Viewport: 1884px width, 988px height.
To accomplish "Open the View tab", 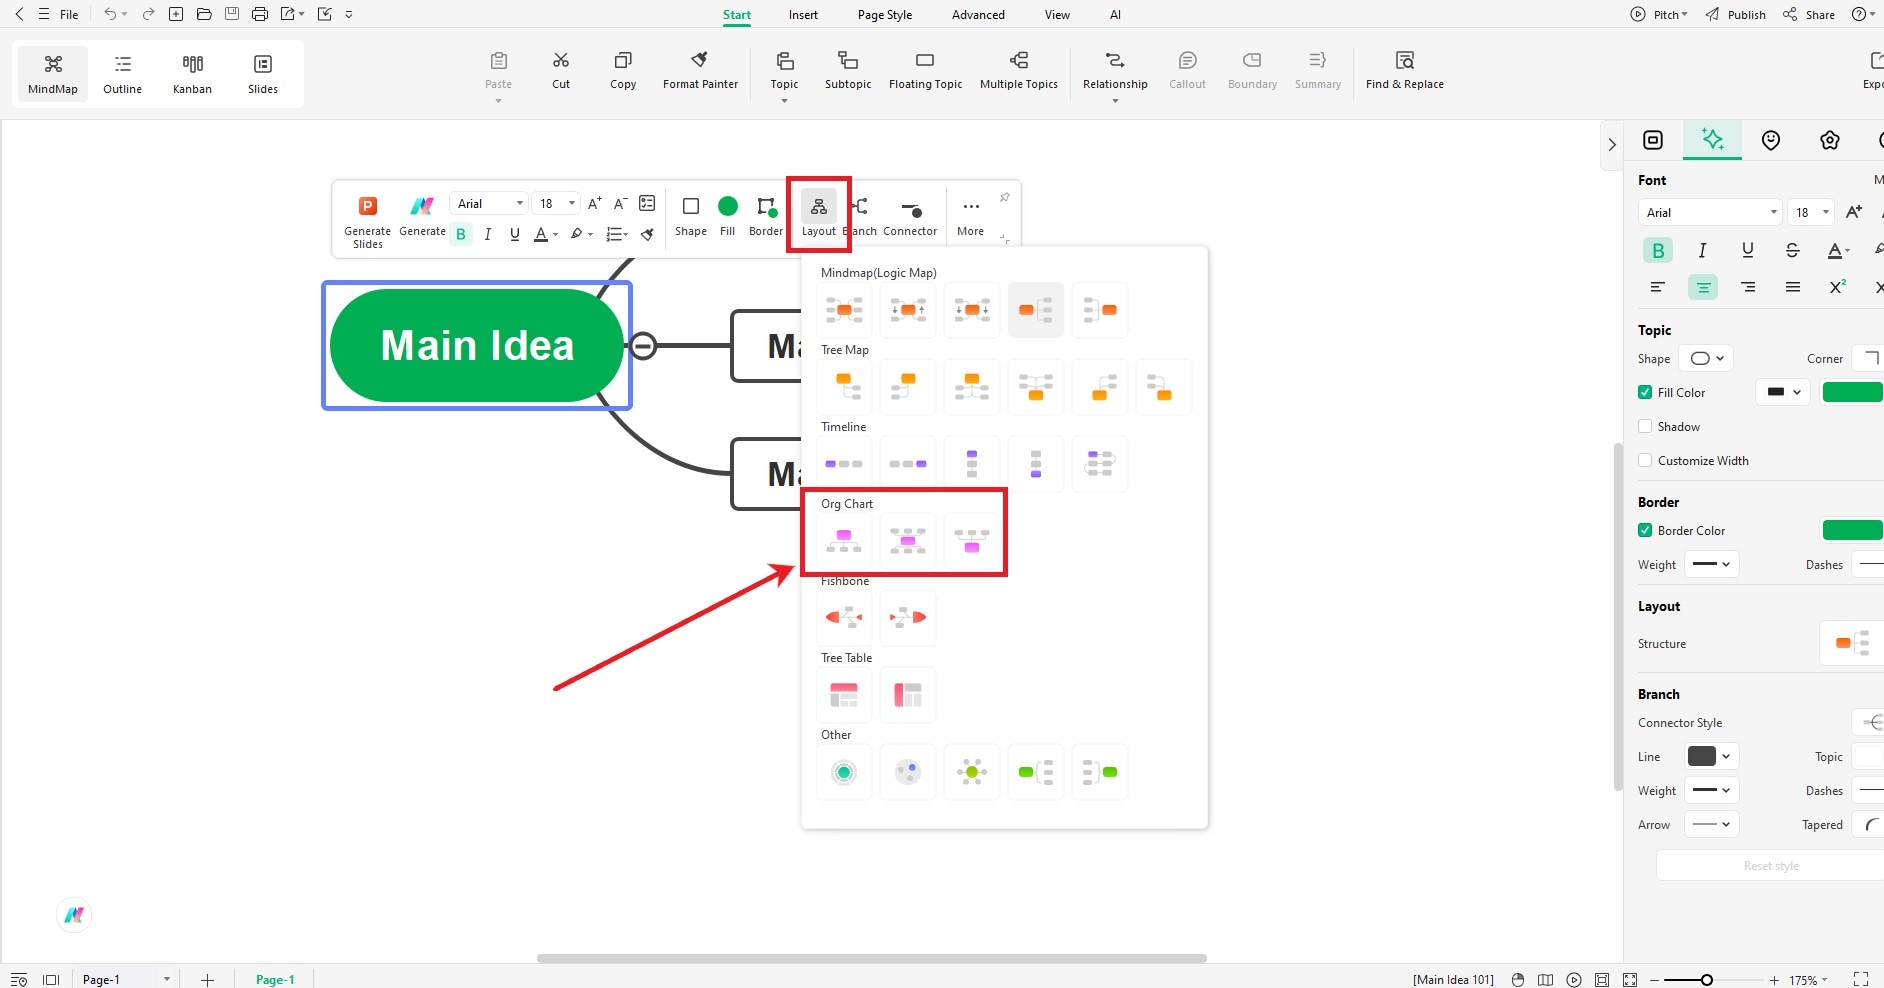I will pos(1057,14).
